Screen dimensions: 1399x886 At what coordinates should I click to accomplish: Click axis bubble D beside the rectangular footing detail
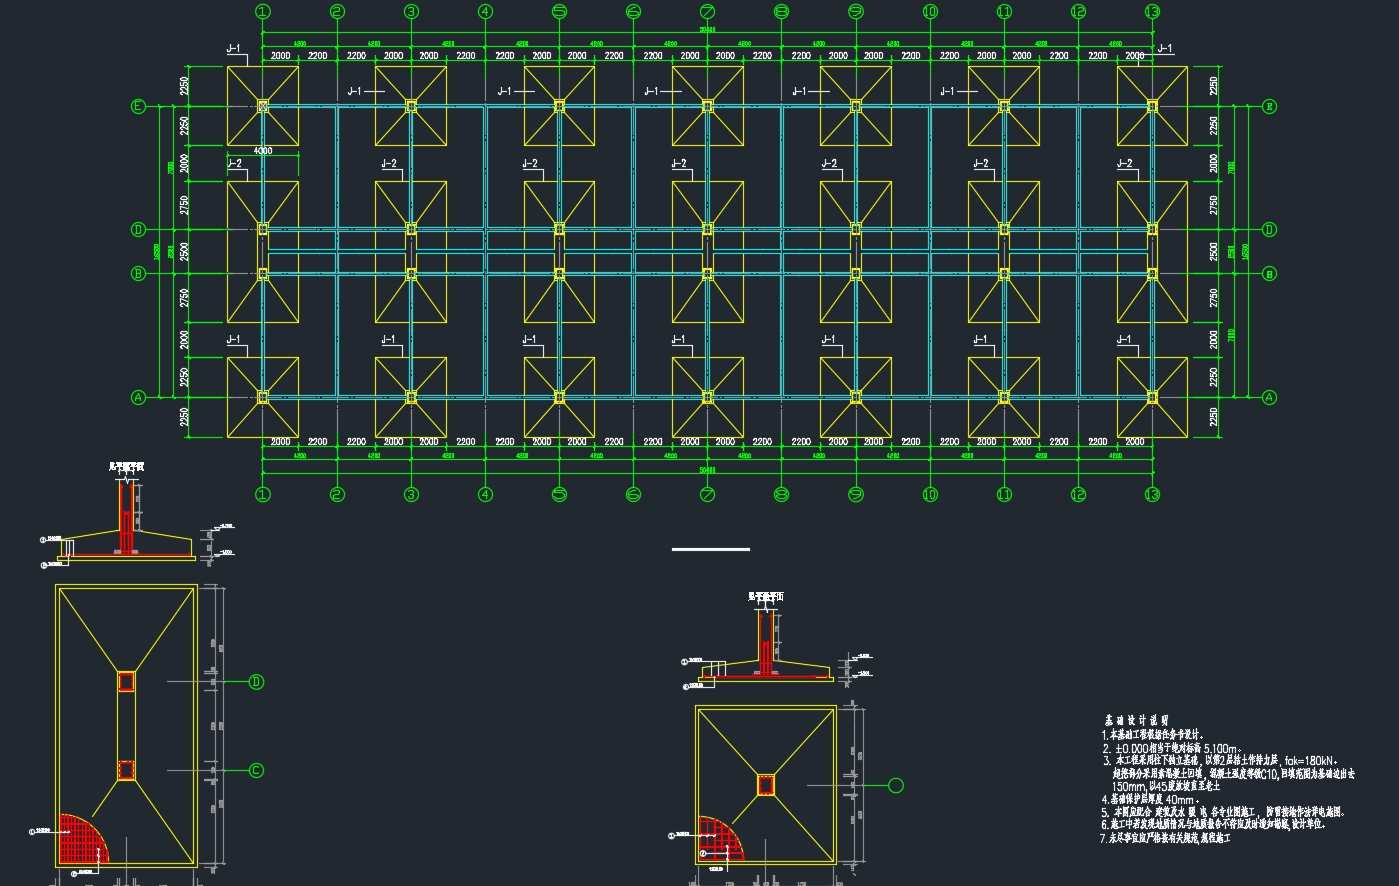(256, 682)
